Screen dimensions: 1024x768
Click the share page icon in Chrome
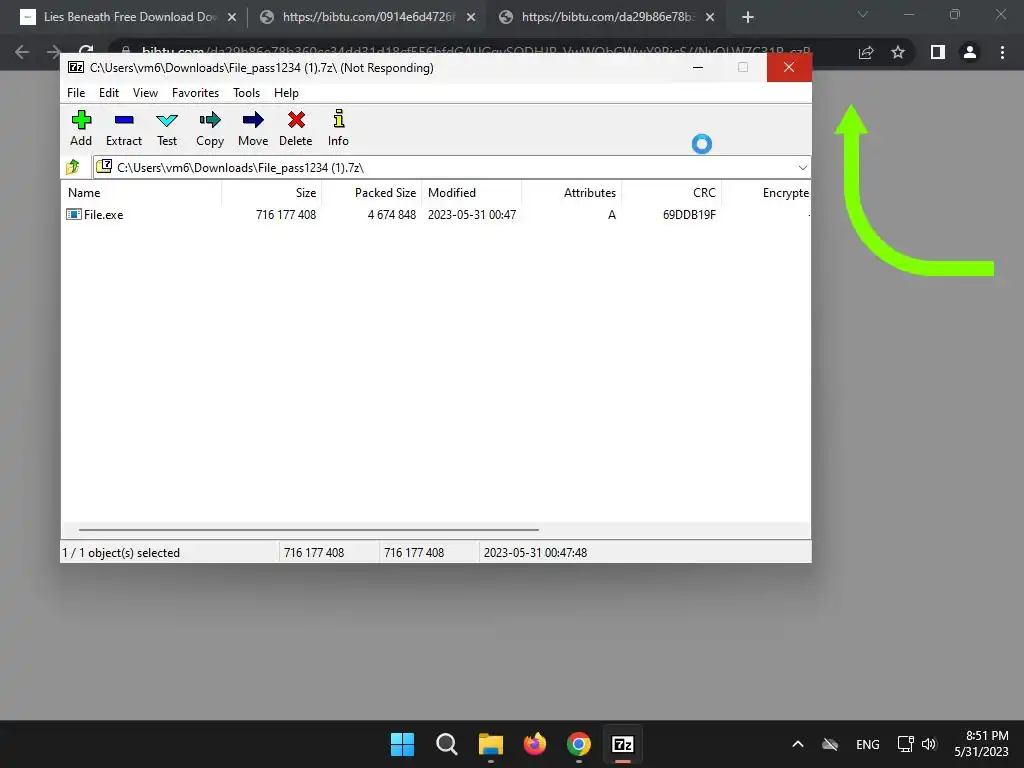(x=866, y=52)
